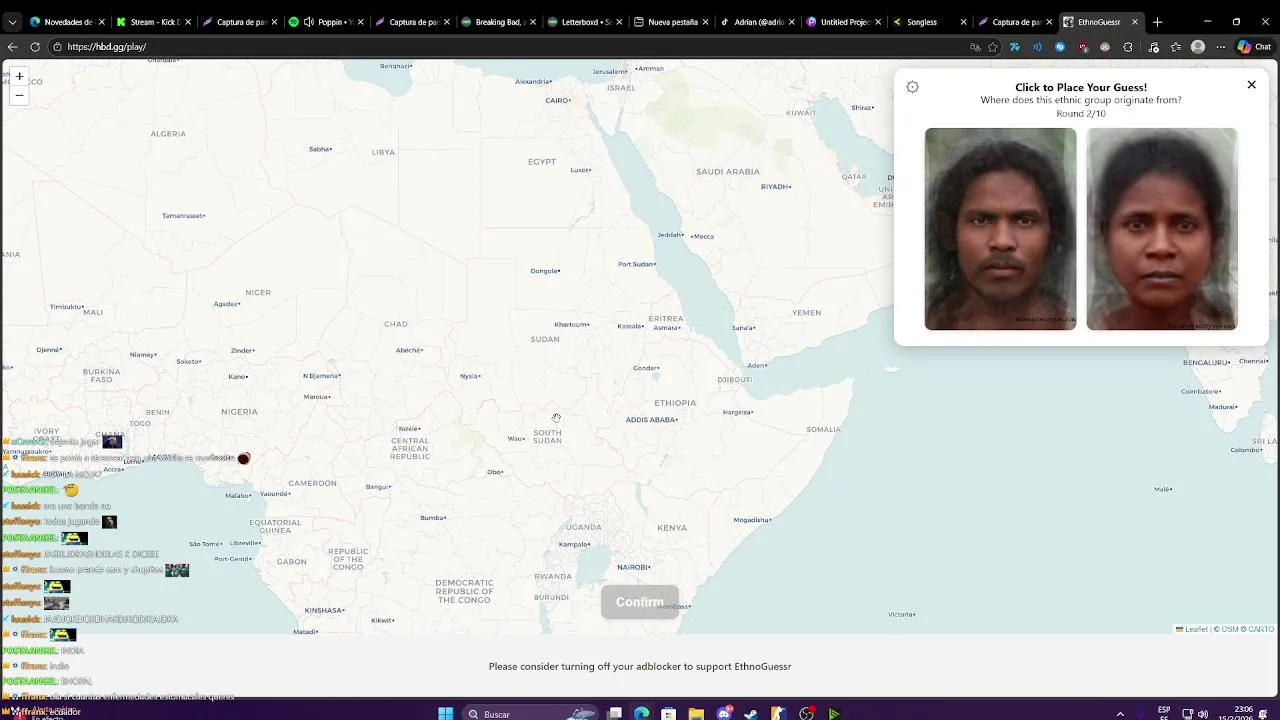Add this page to favorites star
This screenshot has height=720, width=1280.
(993, 47)
